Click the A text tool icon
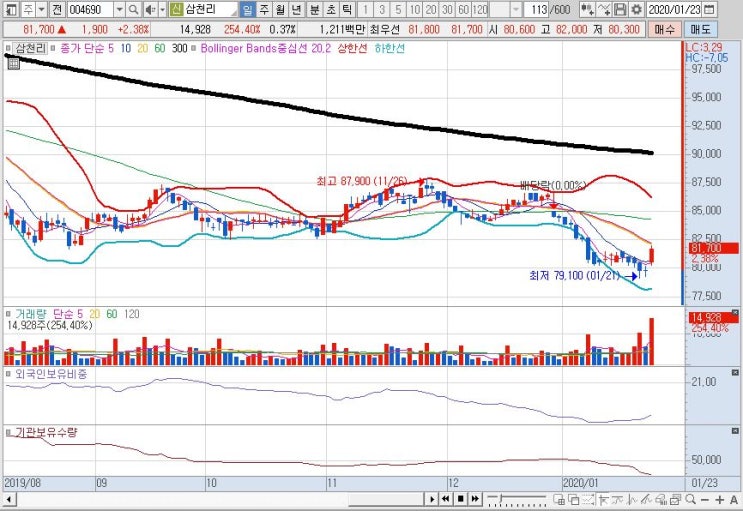Image resolution: width=743 pixels, height=511 pixels. tap(734, 499)
